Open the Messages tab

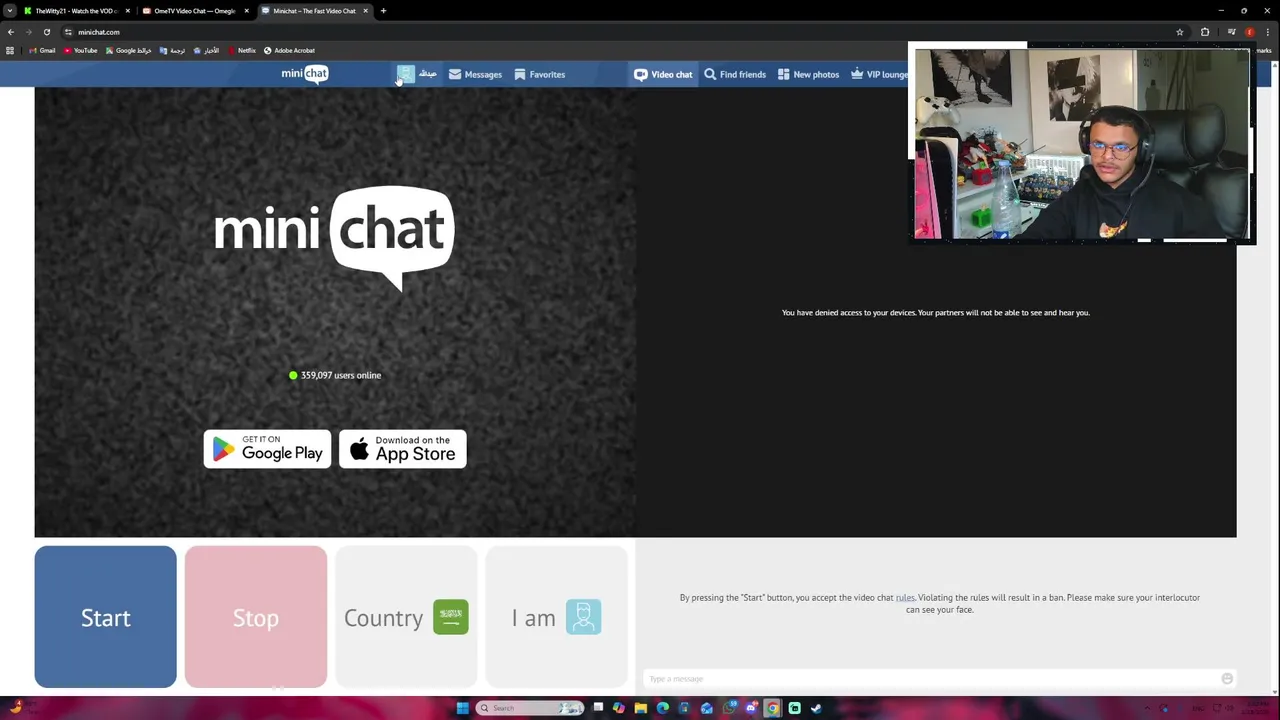point(475,74)
